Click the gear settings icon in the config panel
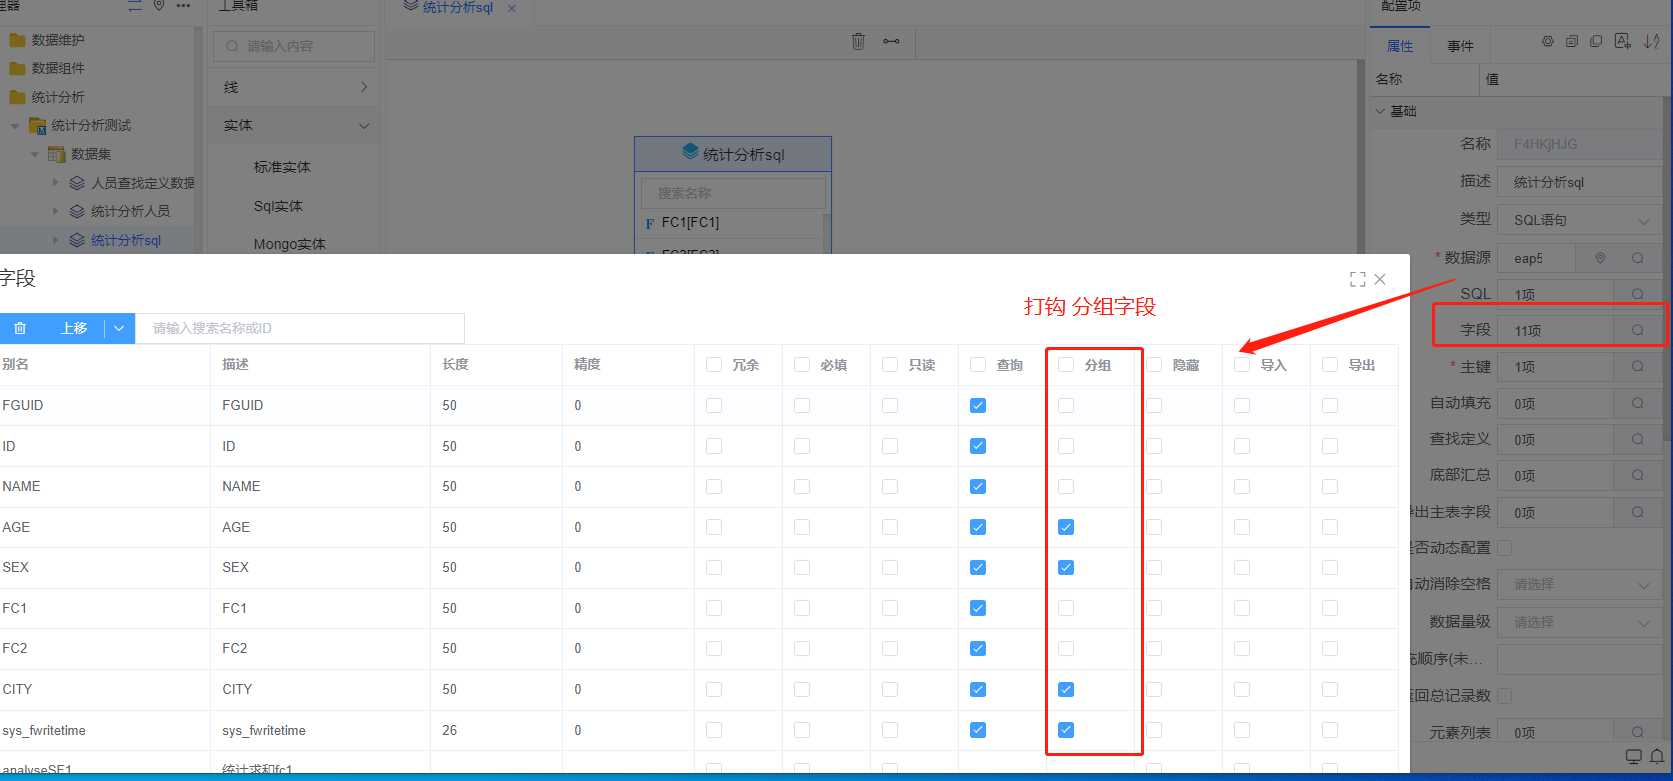Viewport: 1673px width, 781px height. tap(1547, 42)
